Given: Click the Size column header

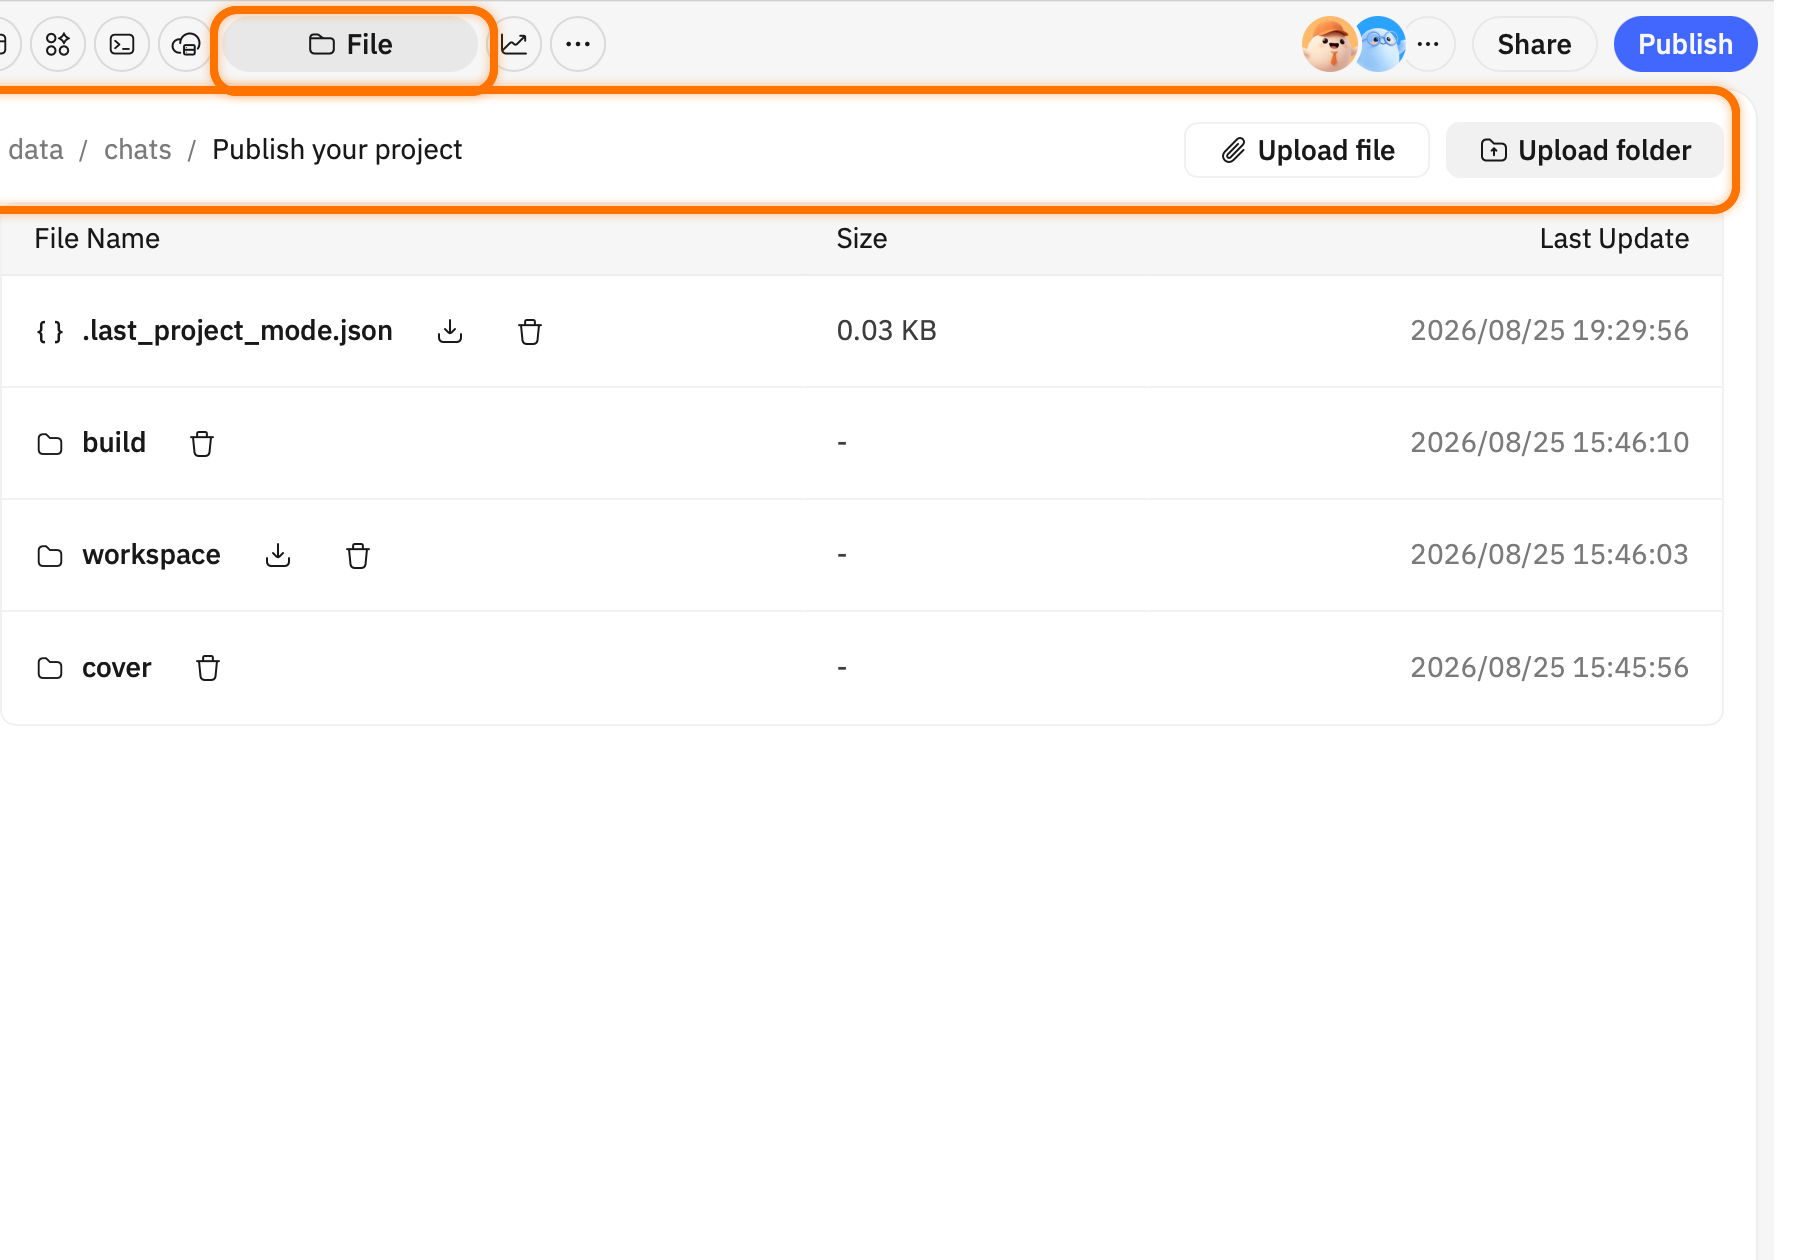Looking at the screenshot, I should click(862, 239).
